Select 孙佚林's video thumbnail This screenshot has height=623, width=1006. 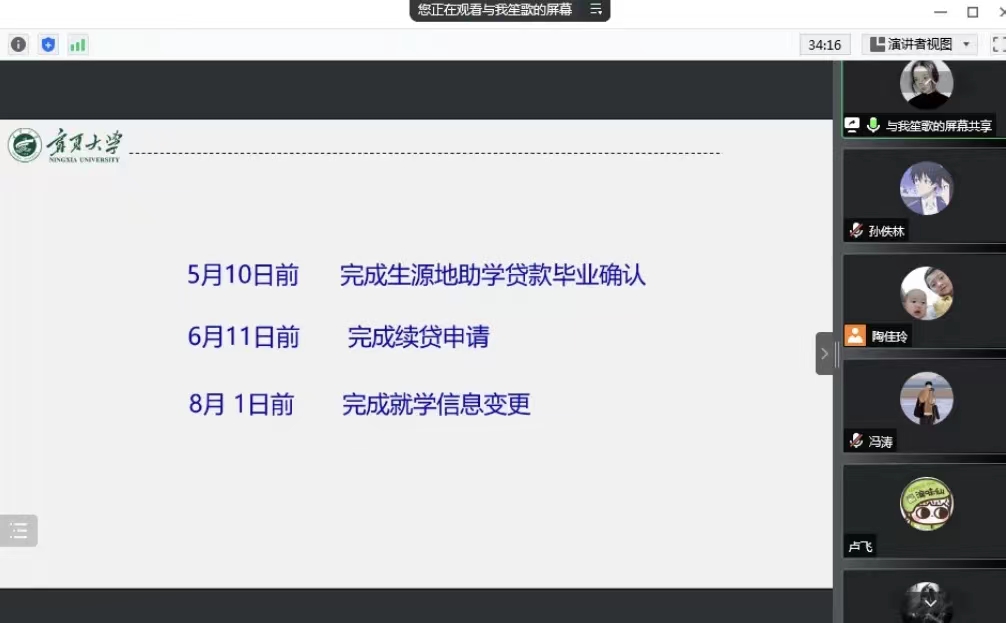point(925,189)
